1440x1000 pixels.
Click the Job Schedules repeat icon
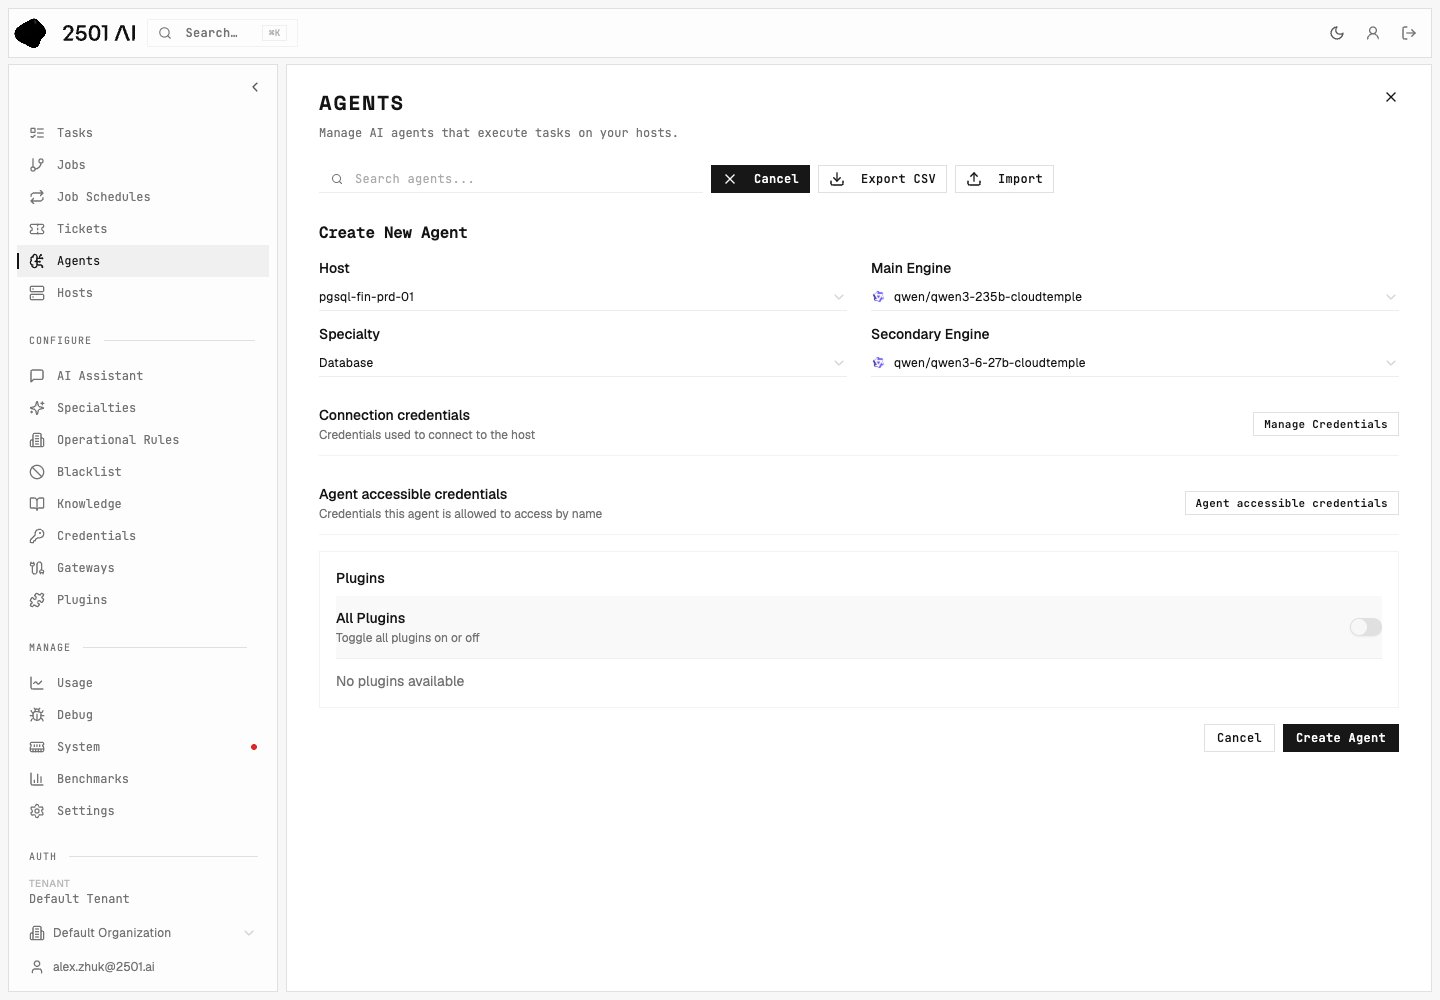coord(37,197)
